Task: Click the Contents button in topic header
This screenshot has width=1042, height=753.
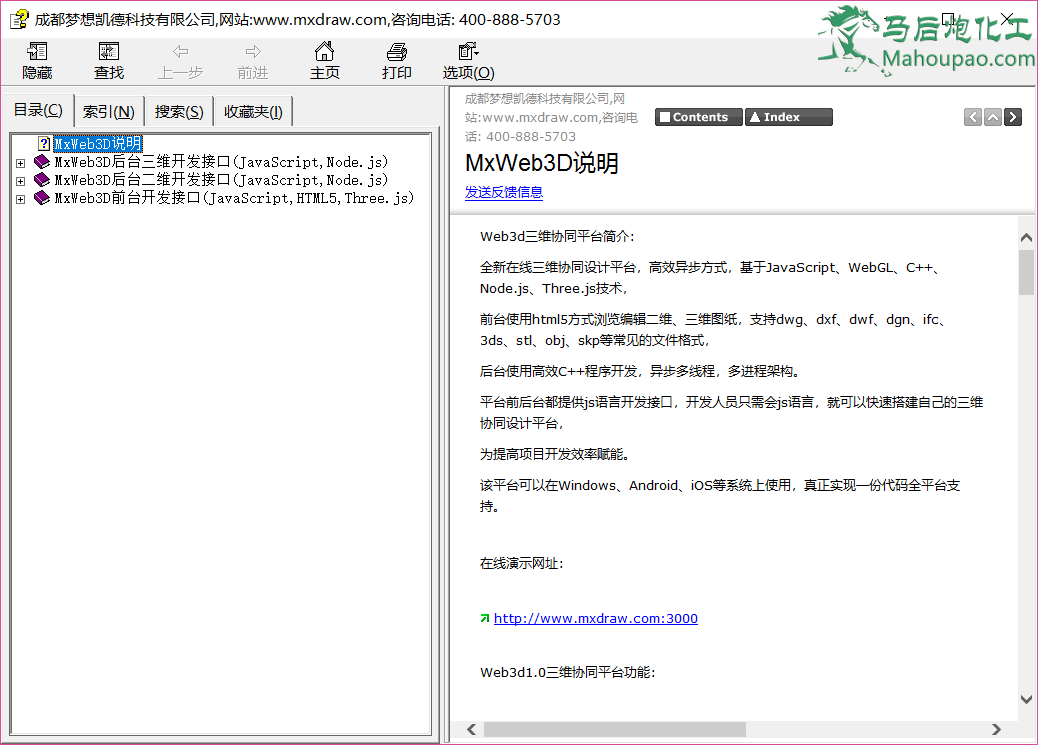Action: [x=699, y=117]
